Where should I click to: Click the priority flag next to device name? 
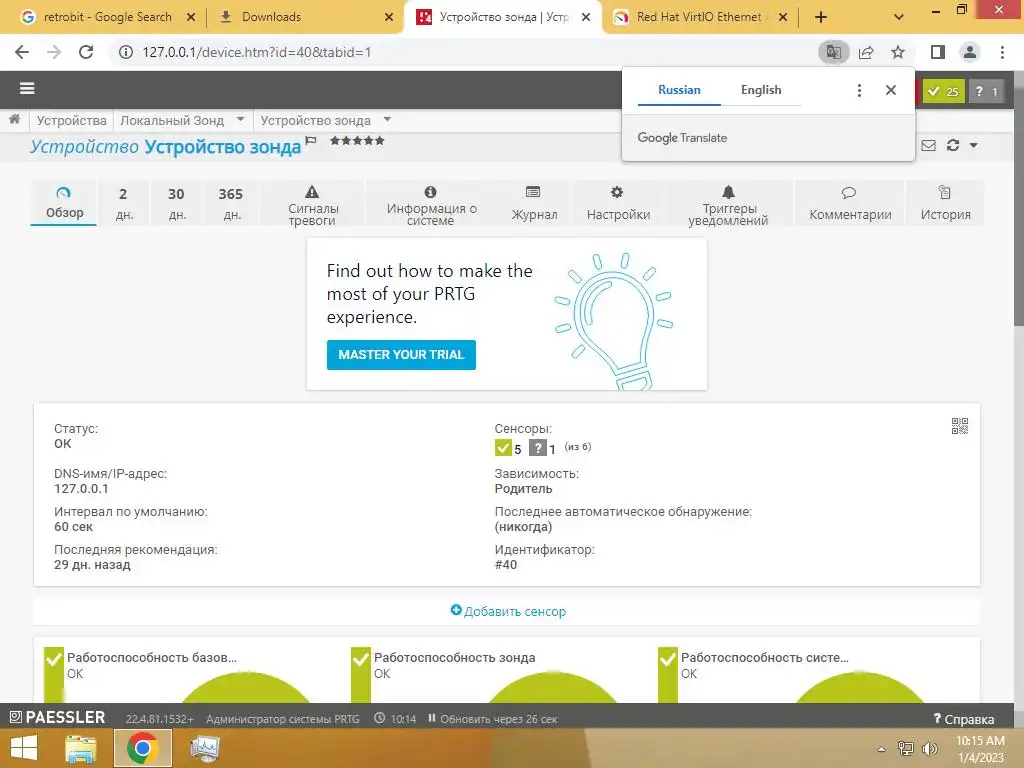(x=312, y=140)
